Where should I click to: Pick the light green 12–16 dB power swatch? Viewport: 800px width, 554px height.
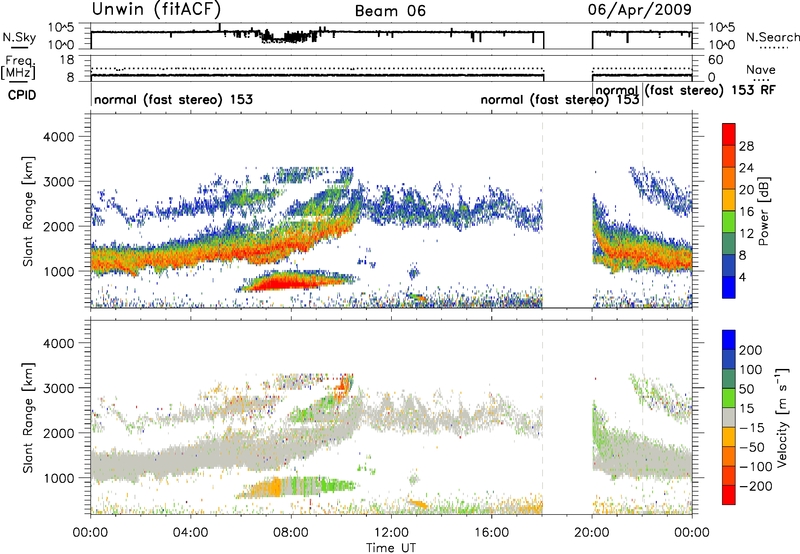(729, 222)
